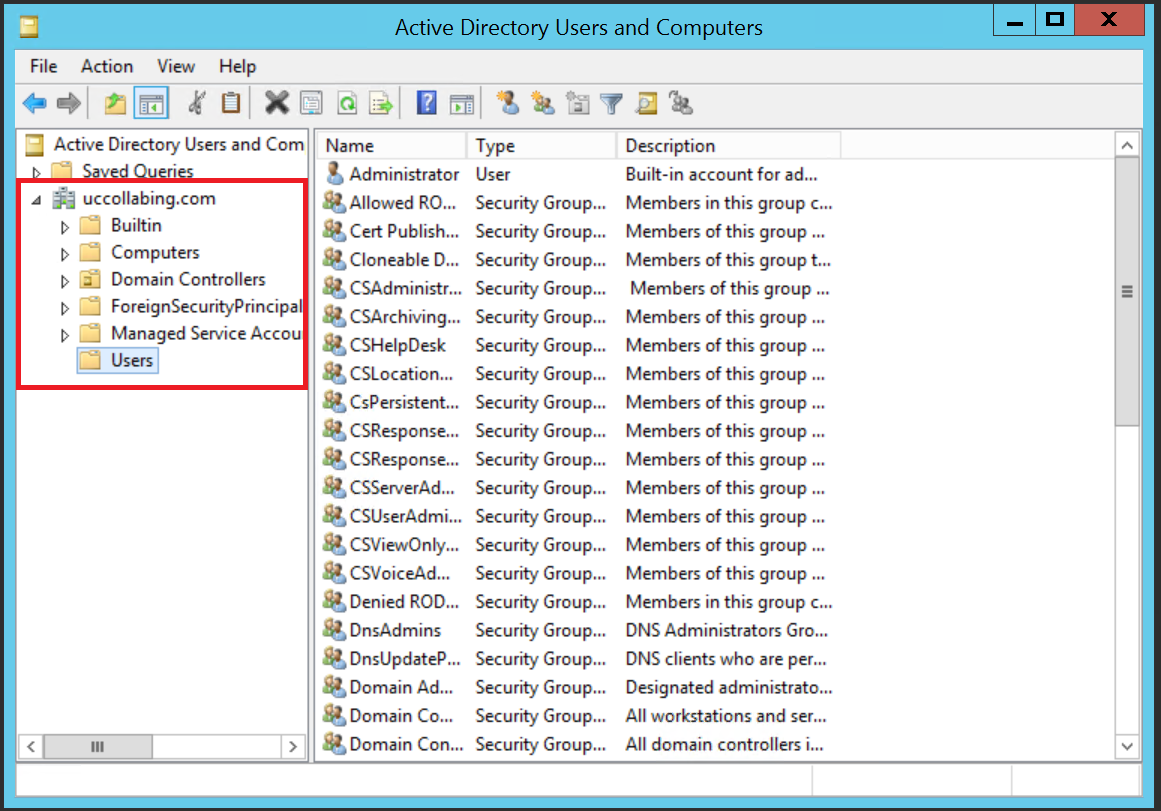Viewport: 1161px width, 811px height.
Task: Collapse the uccollabing.com domain node
Action: click(36, 200)
